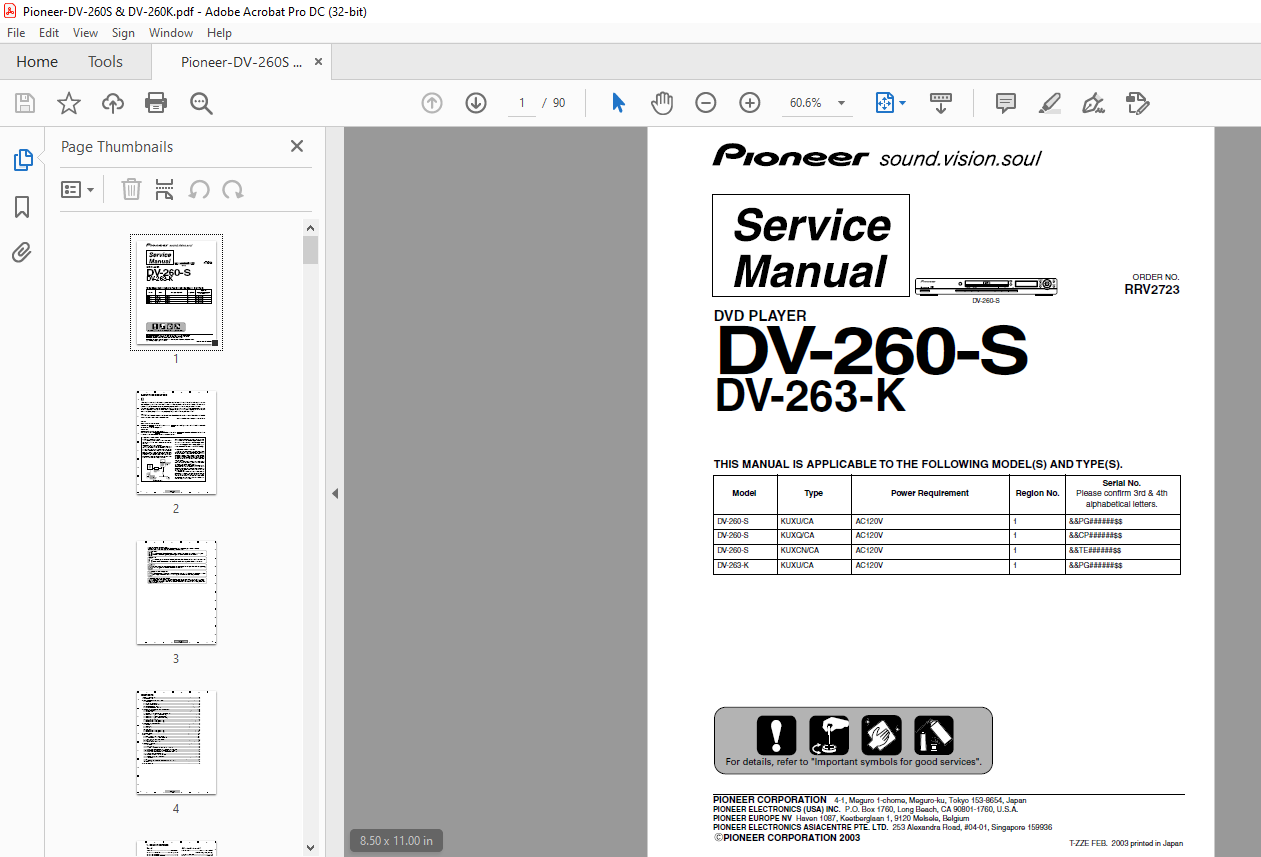The width and height of the screenshot is (1261, 857).
Task: Open thumbnail options menu dropdown
Action: (x=78, y=190)
